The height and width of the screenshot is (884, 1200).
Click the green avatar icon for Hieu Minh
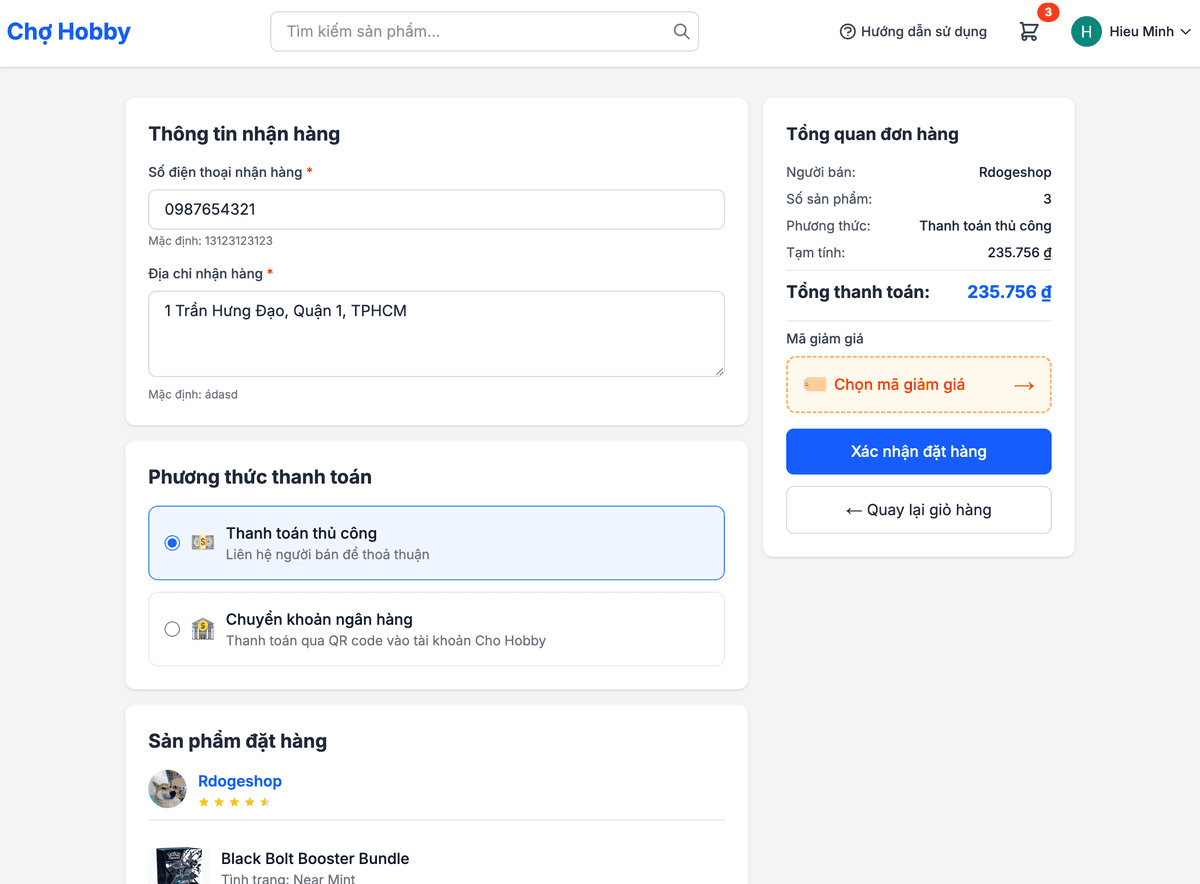[x=1086, y=31]
